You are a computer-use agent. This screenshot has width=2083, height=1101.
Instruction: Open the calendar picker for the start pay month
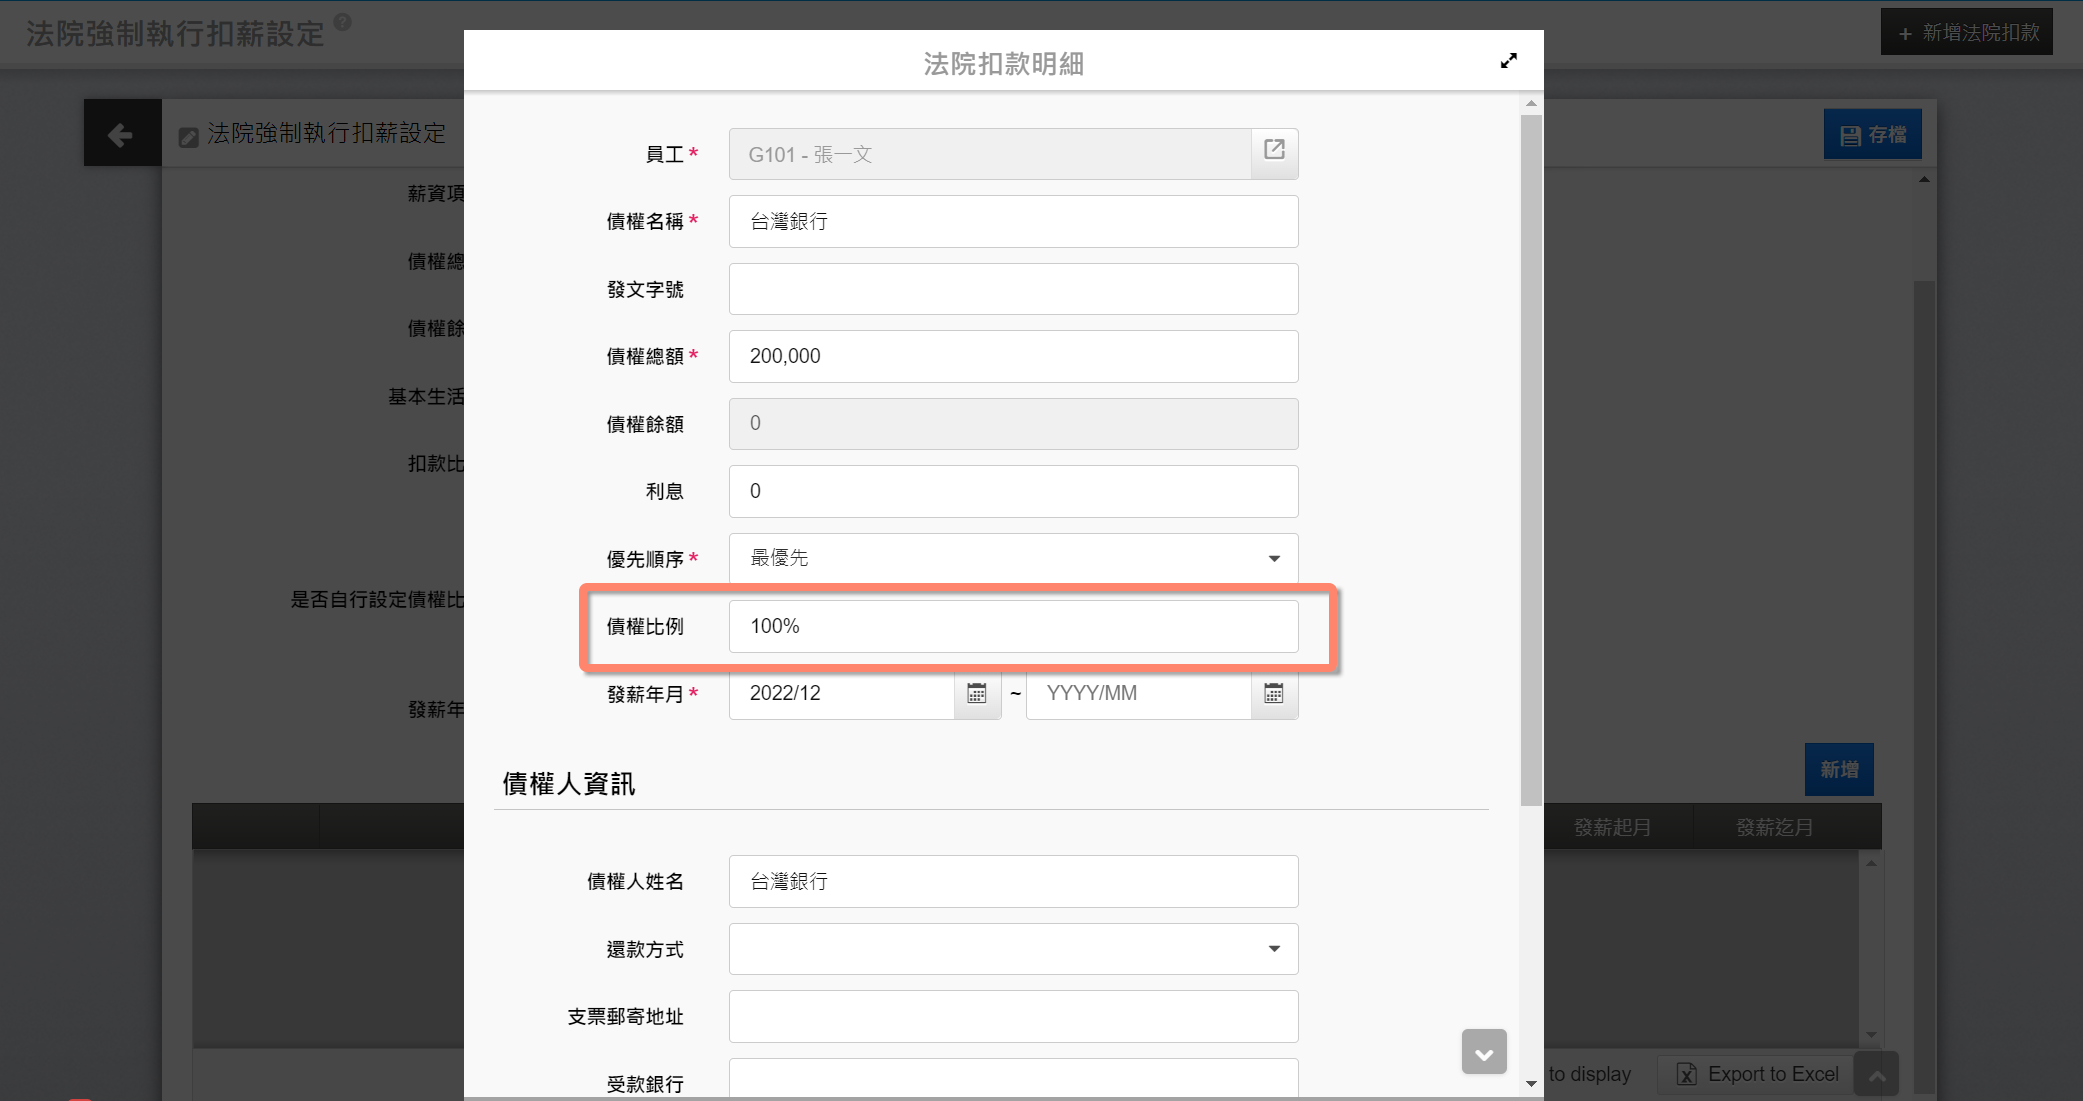click(977, 694)
